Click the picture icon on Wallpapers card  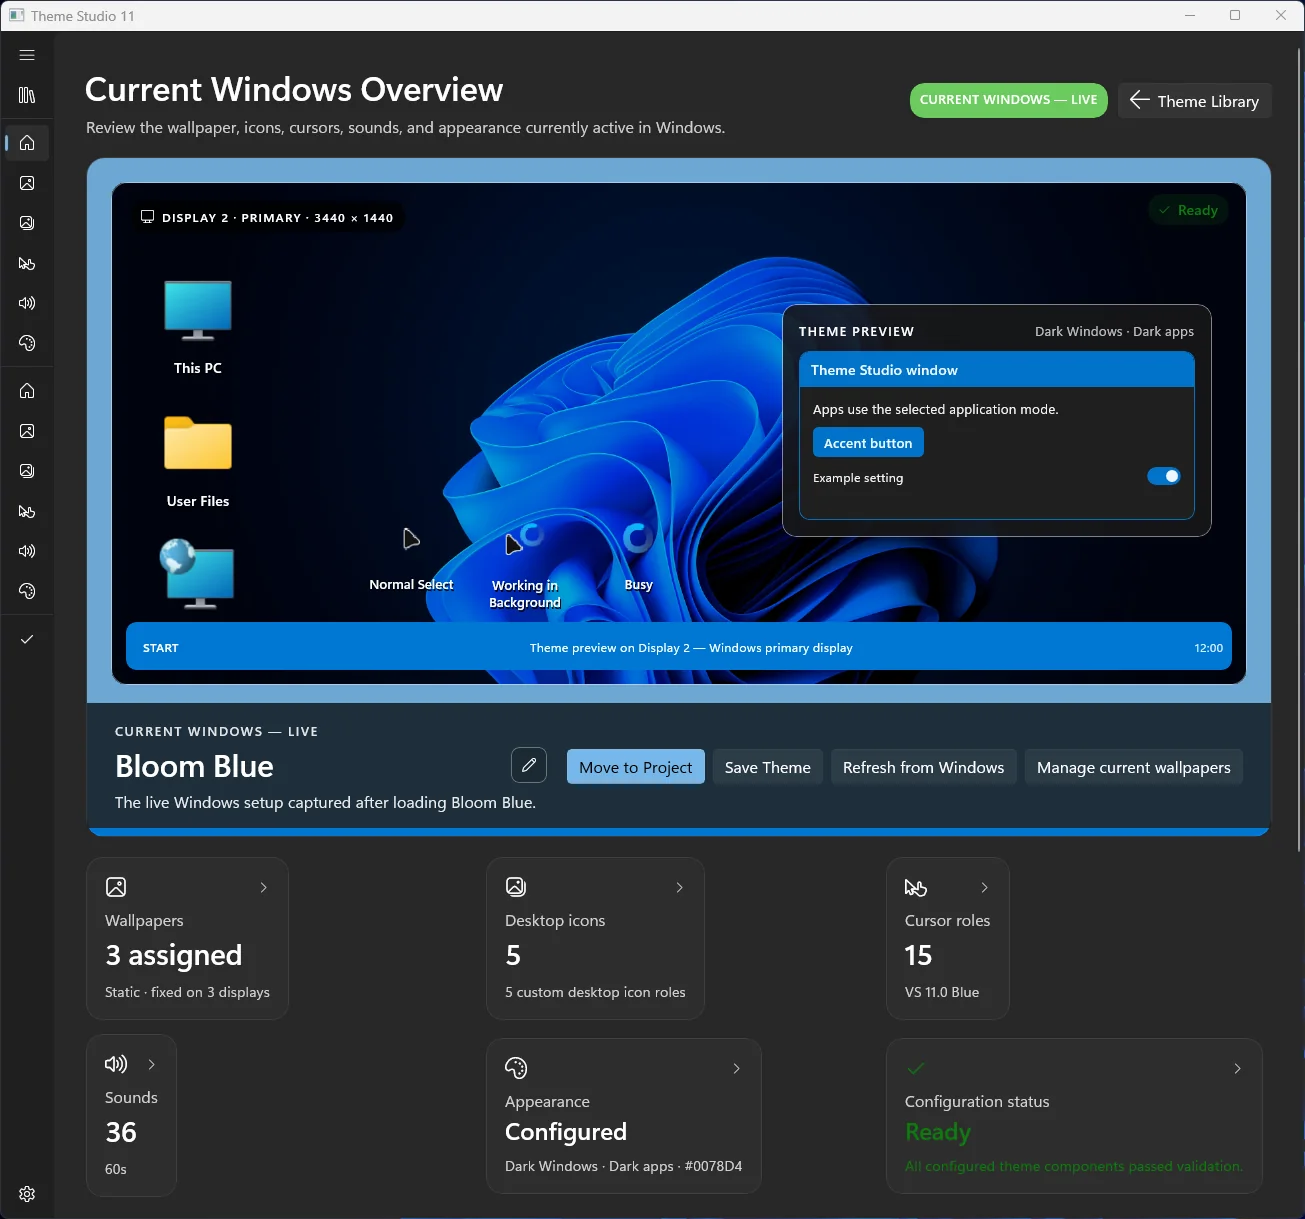[x=116, y=887]
